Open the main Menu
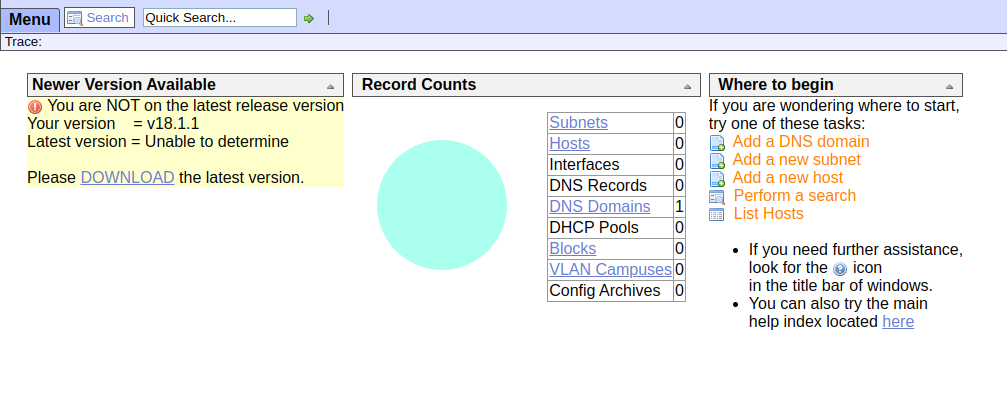Image resolution: width=1007 pixels, height=416 pixels. (29, 19)
